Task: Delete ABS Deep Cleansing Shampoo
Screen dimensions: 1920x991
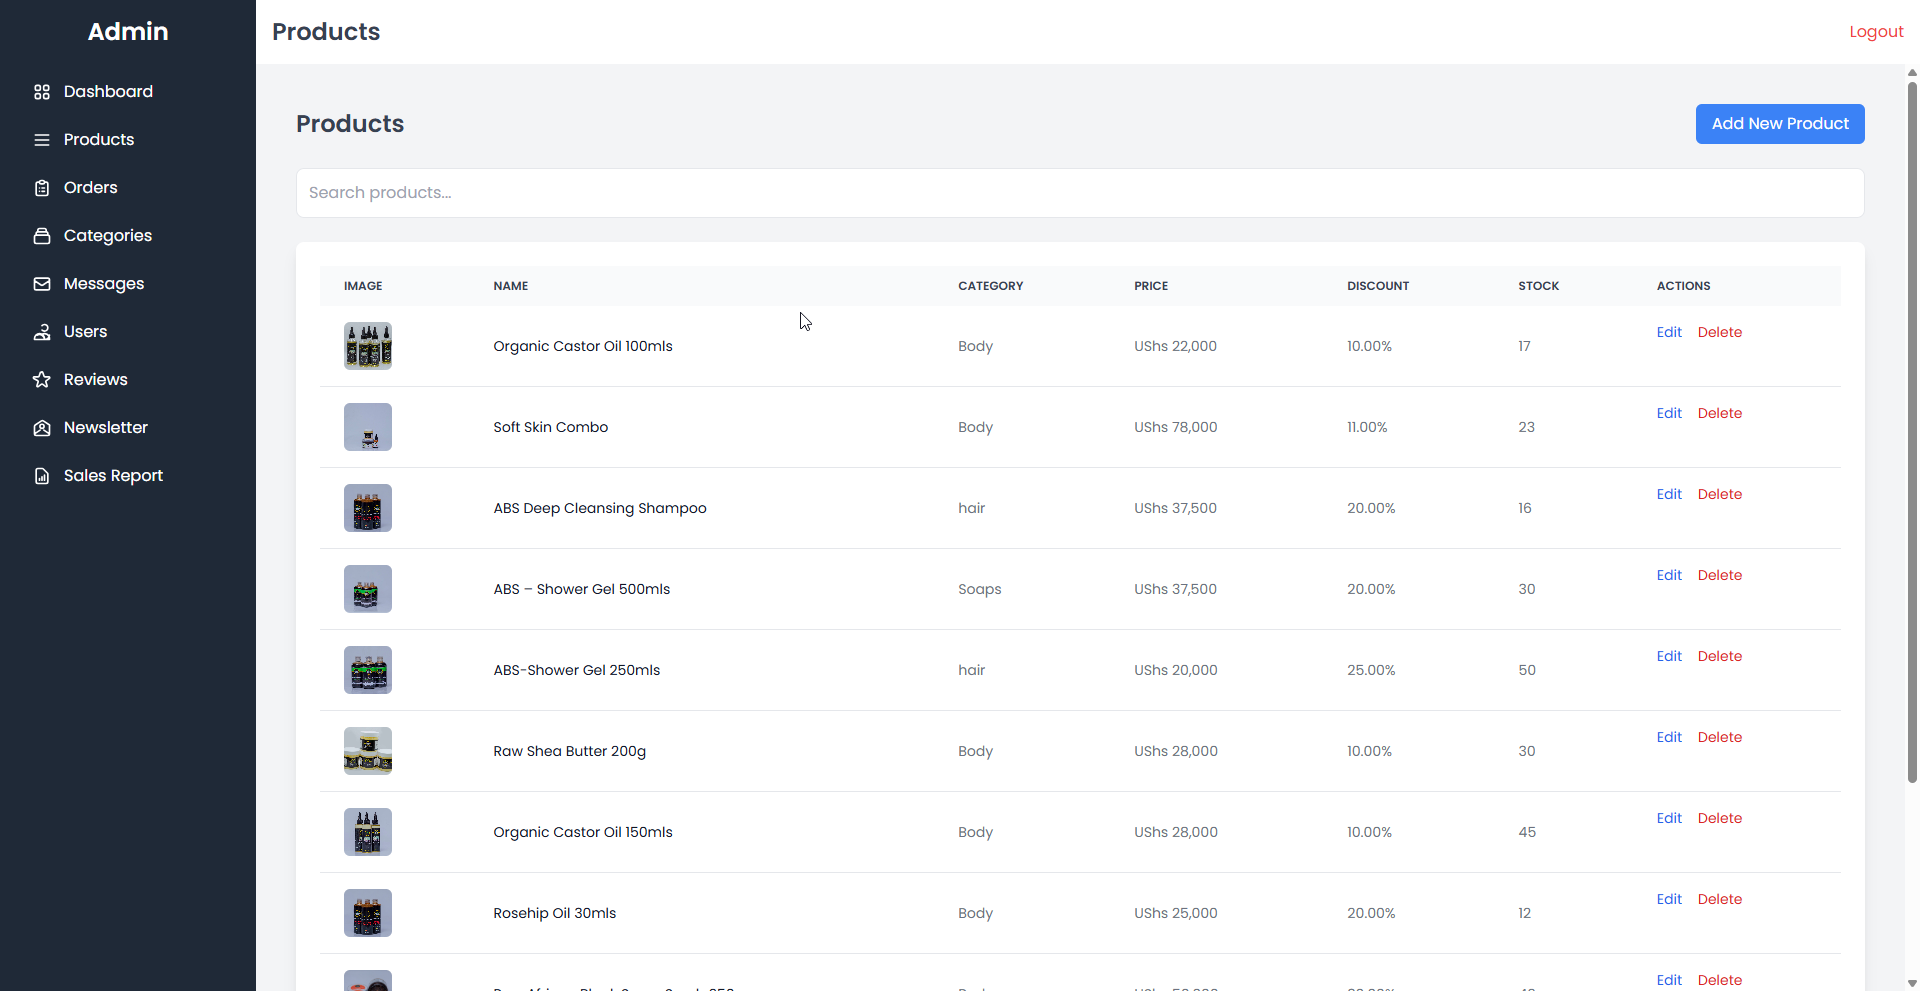Action: point(1720,494)
